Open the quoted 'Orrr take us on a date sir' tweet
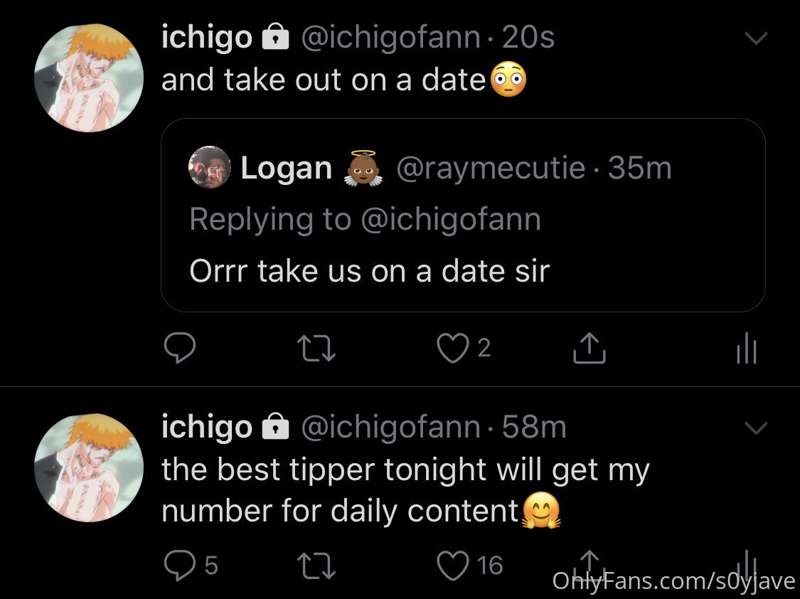Screen dimensions: 800x599 coord(463,215)
